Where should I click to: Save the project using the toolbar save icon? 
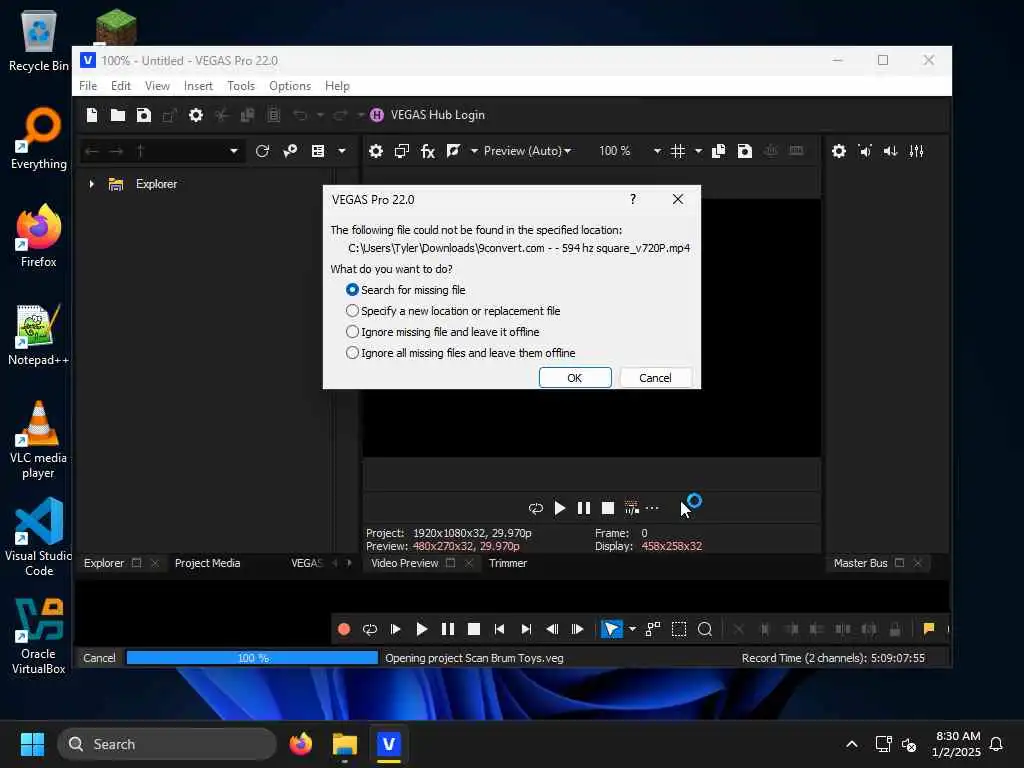[144, 116]
